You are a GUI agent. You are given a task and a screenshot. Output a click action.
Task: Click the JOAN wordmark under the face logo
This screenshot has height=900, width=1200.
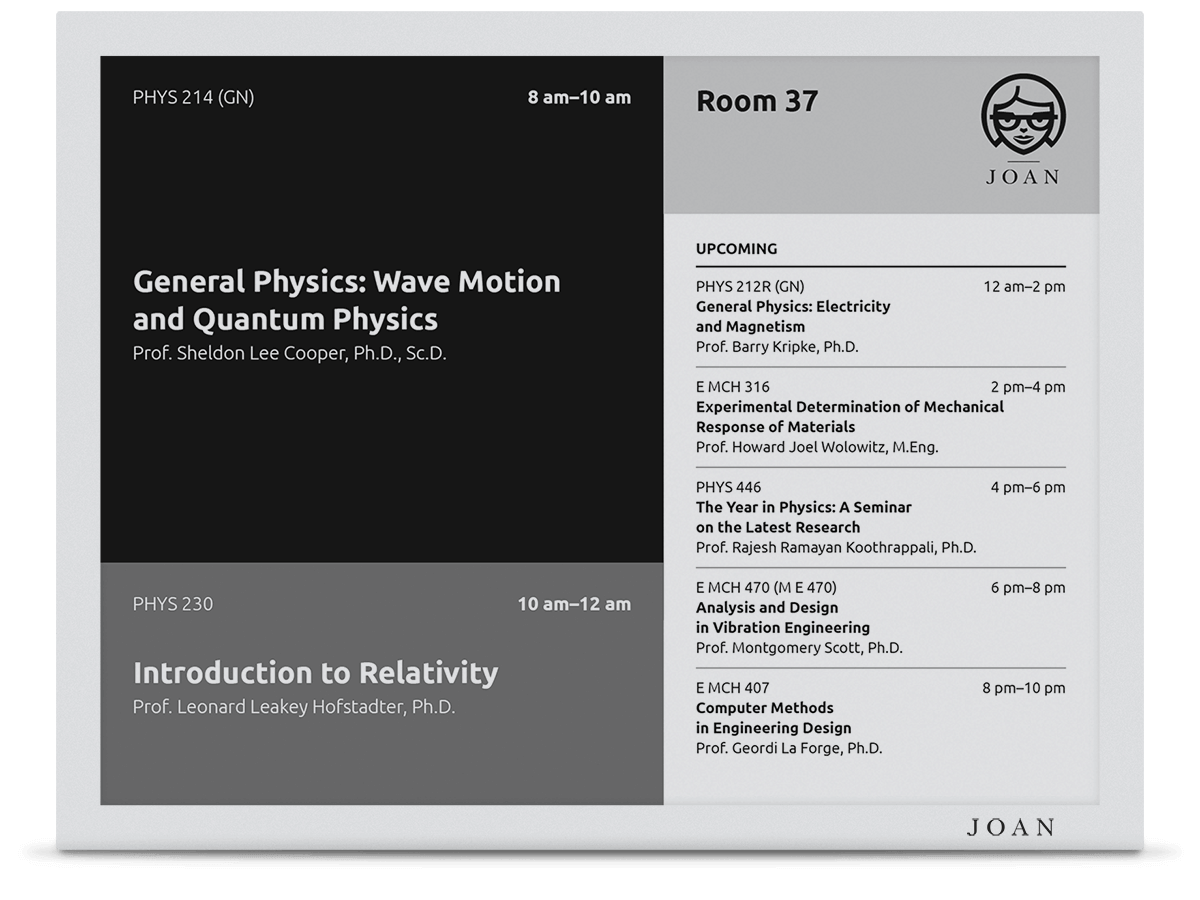click(1023, 178)
